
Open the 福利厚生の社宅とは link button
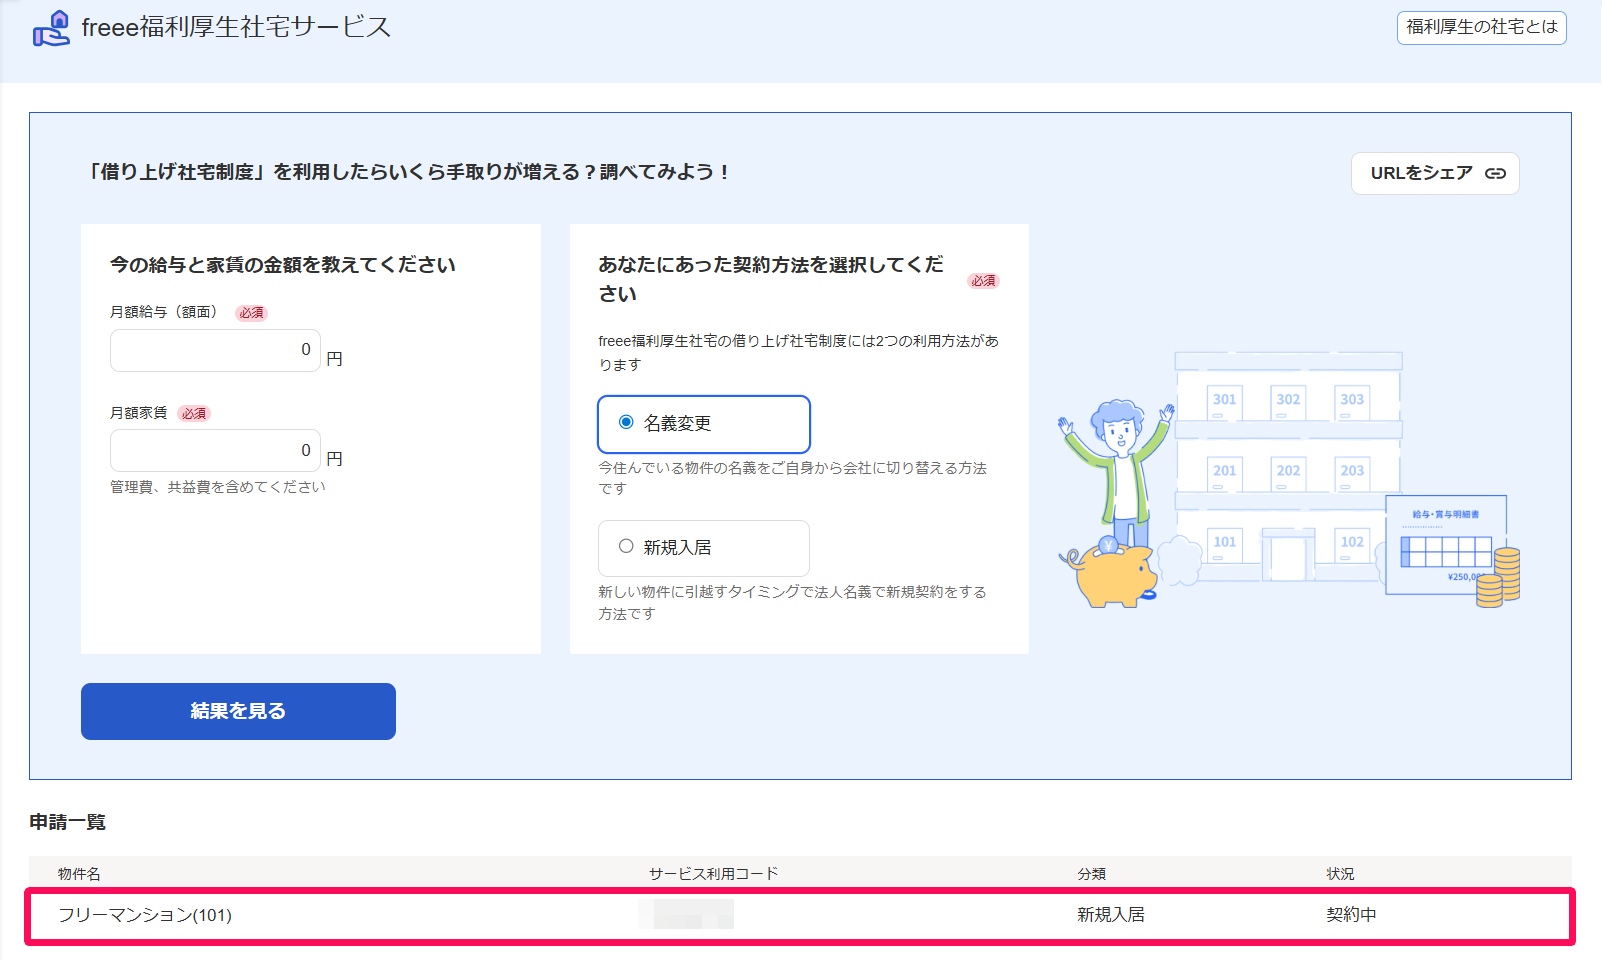pyautogui.click(x=1481, y=27)
